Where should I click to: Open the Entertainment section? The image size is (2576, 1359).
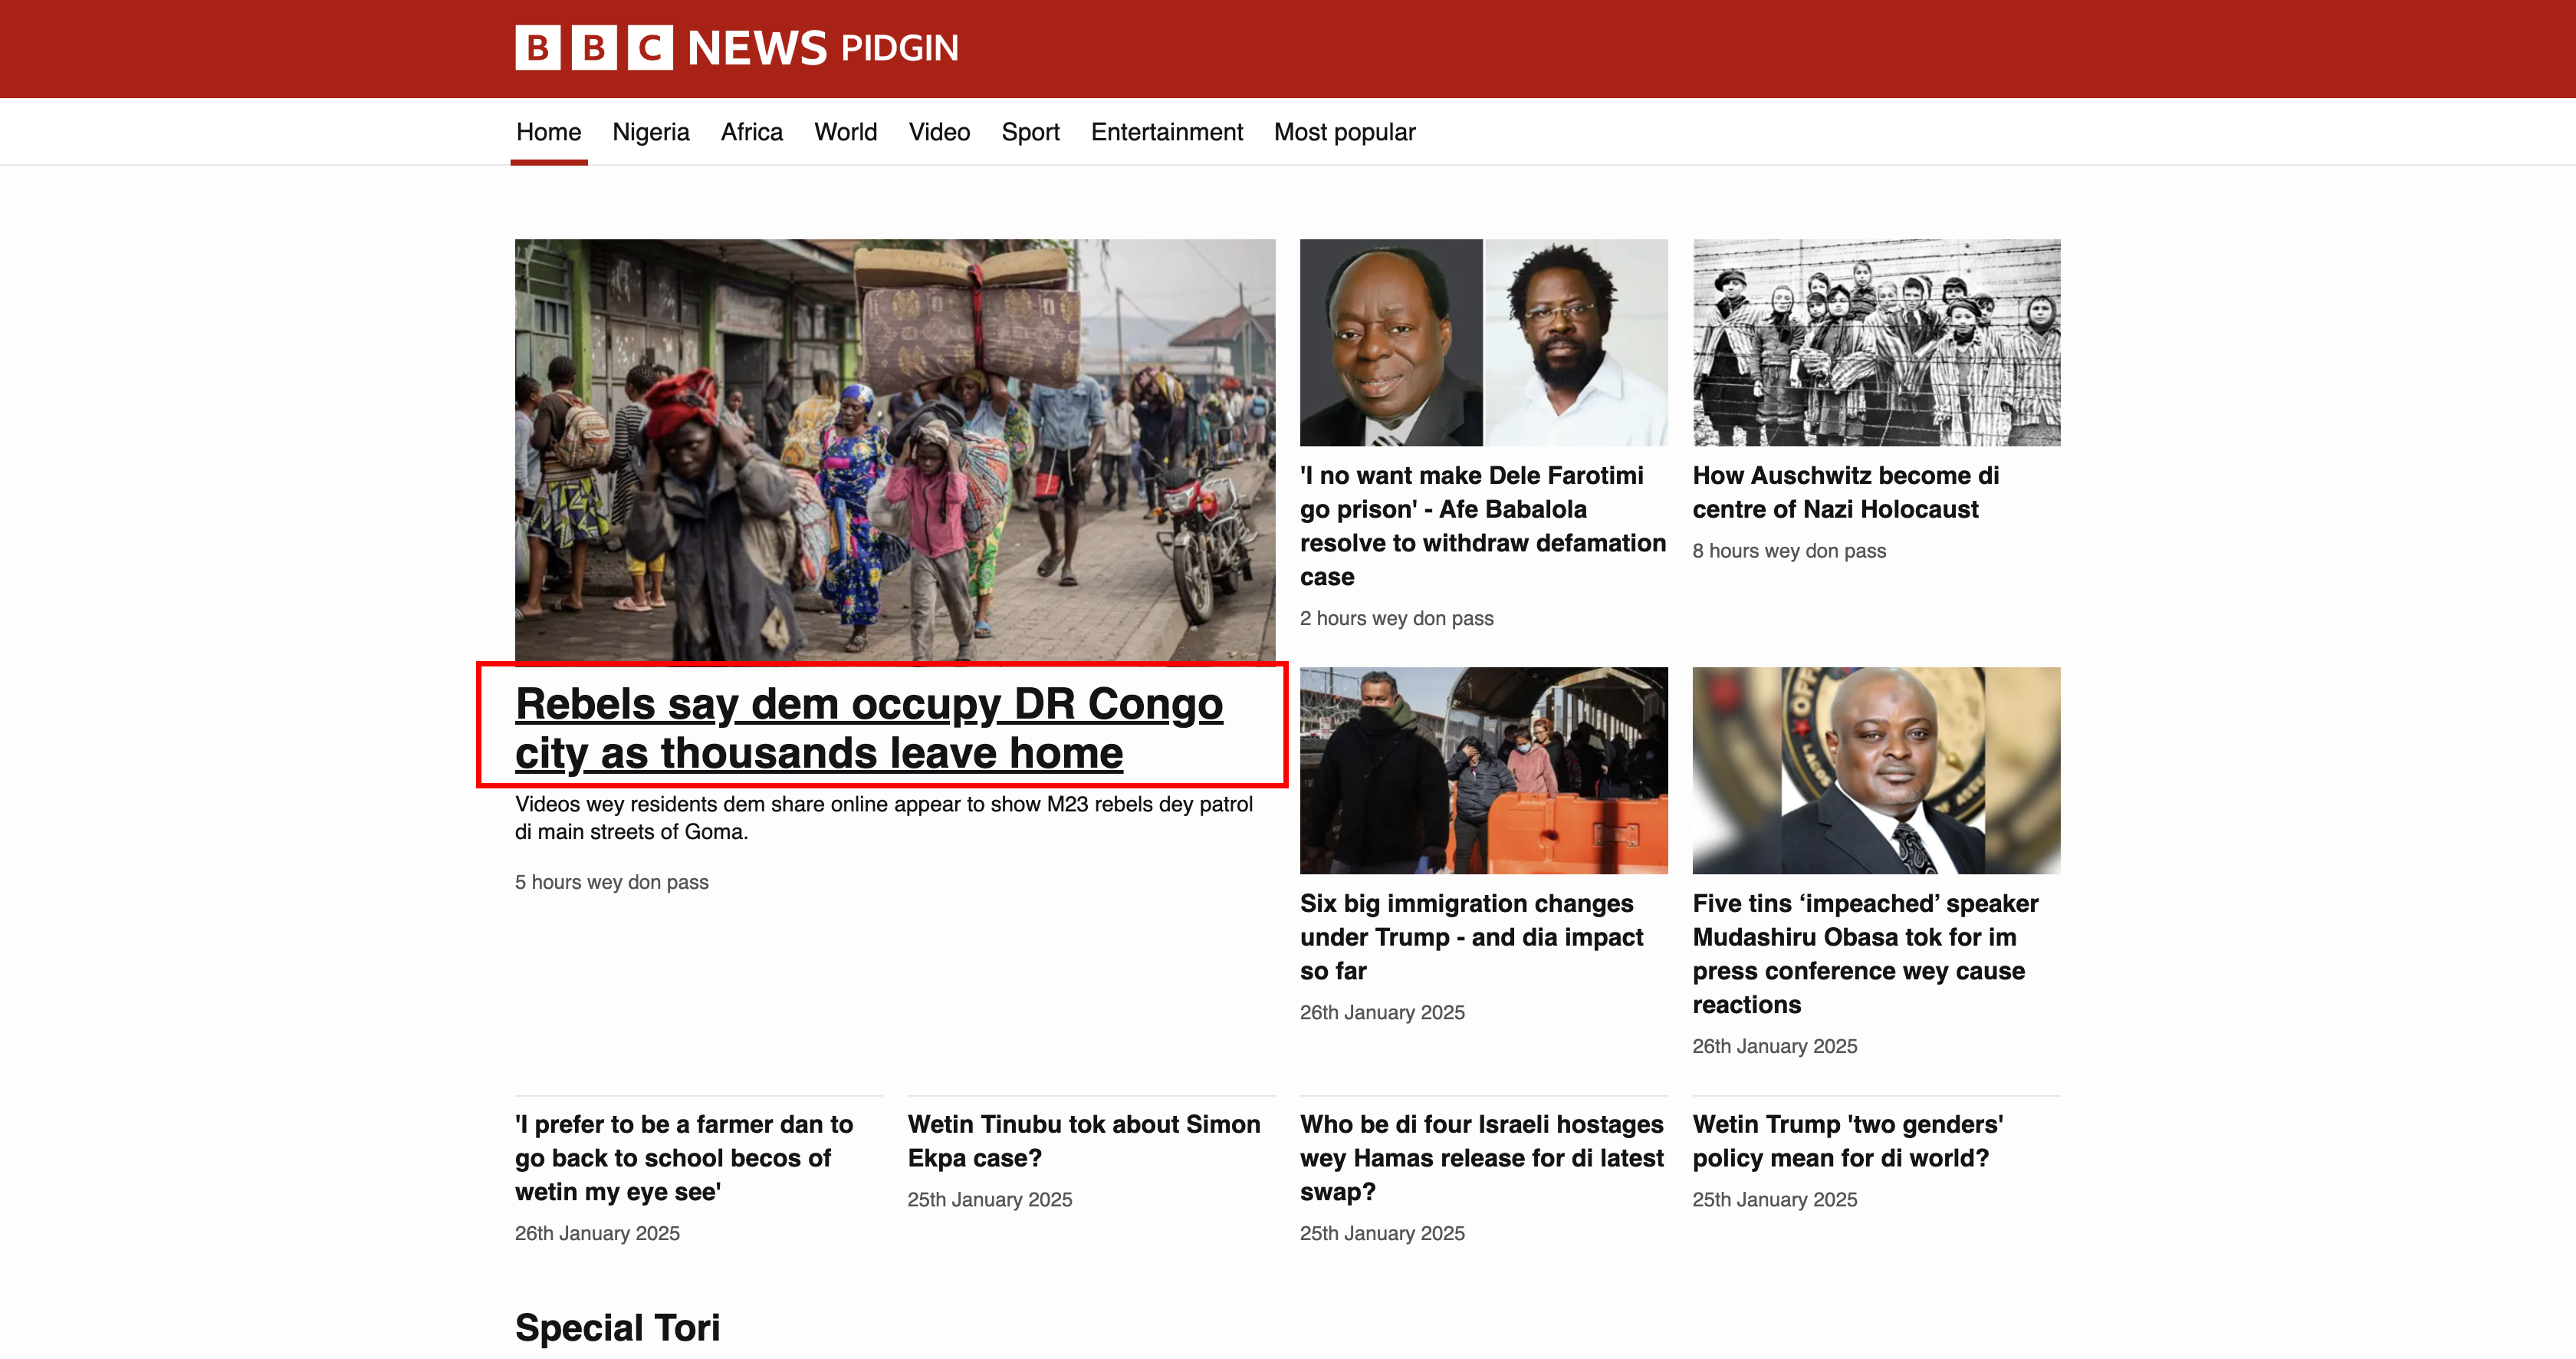pyautogui.click(x=1166, y=132)
